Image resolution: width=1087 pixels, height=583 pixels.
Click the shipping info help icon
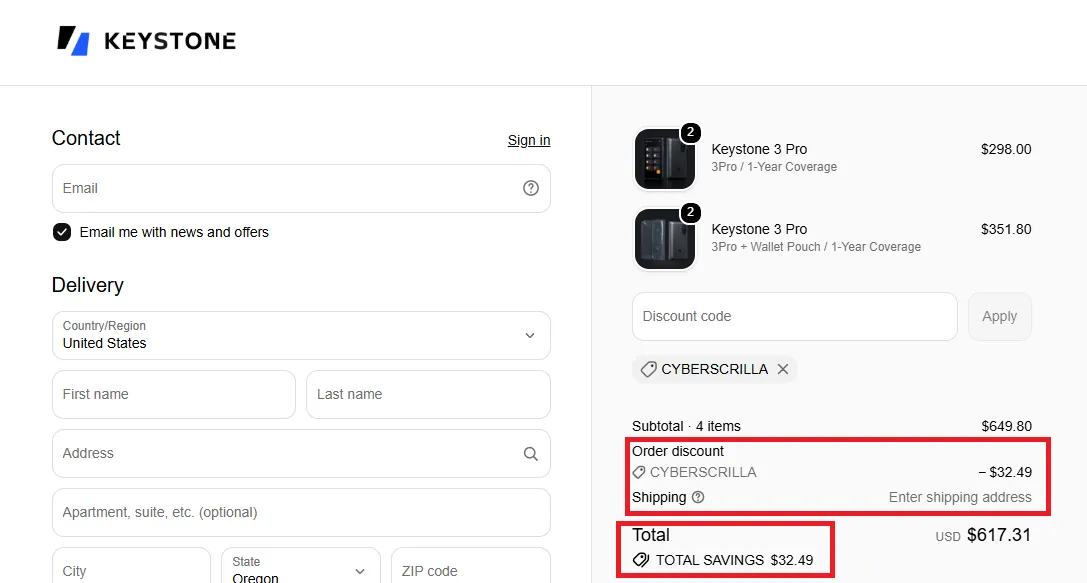coord(698,497)
